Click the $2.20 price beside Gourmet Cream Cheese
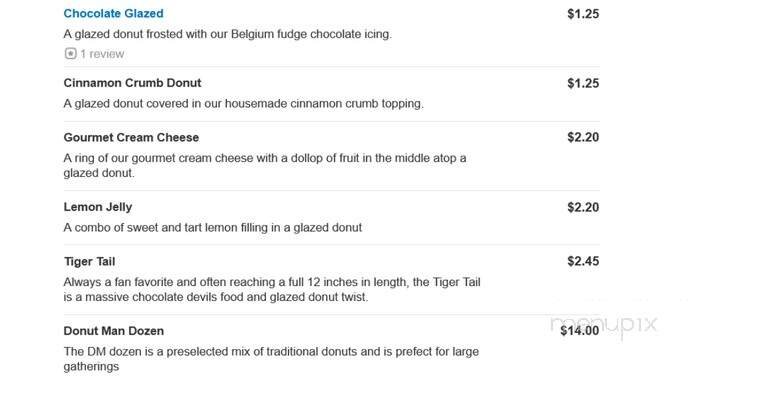The width and height of the screenshot is (783, 407). coord(582,138)
